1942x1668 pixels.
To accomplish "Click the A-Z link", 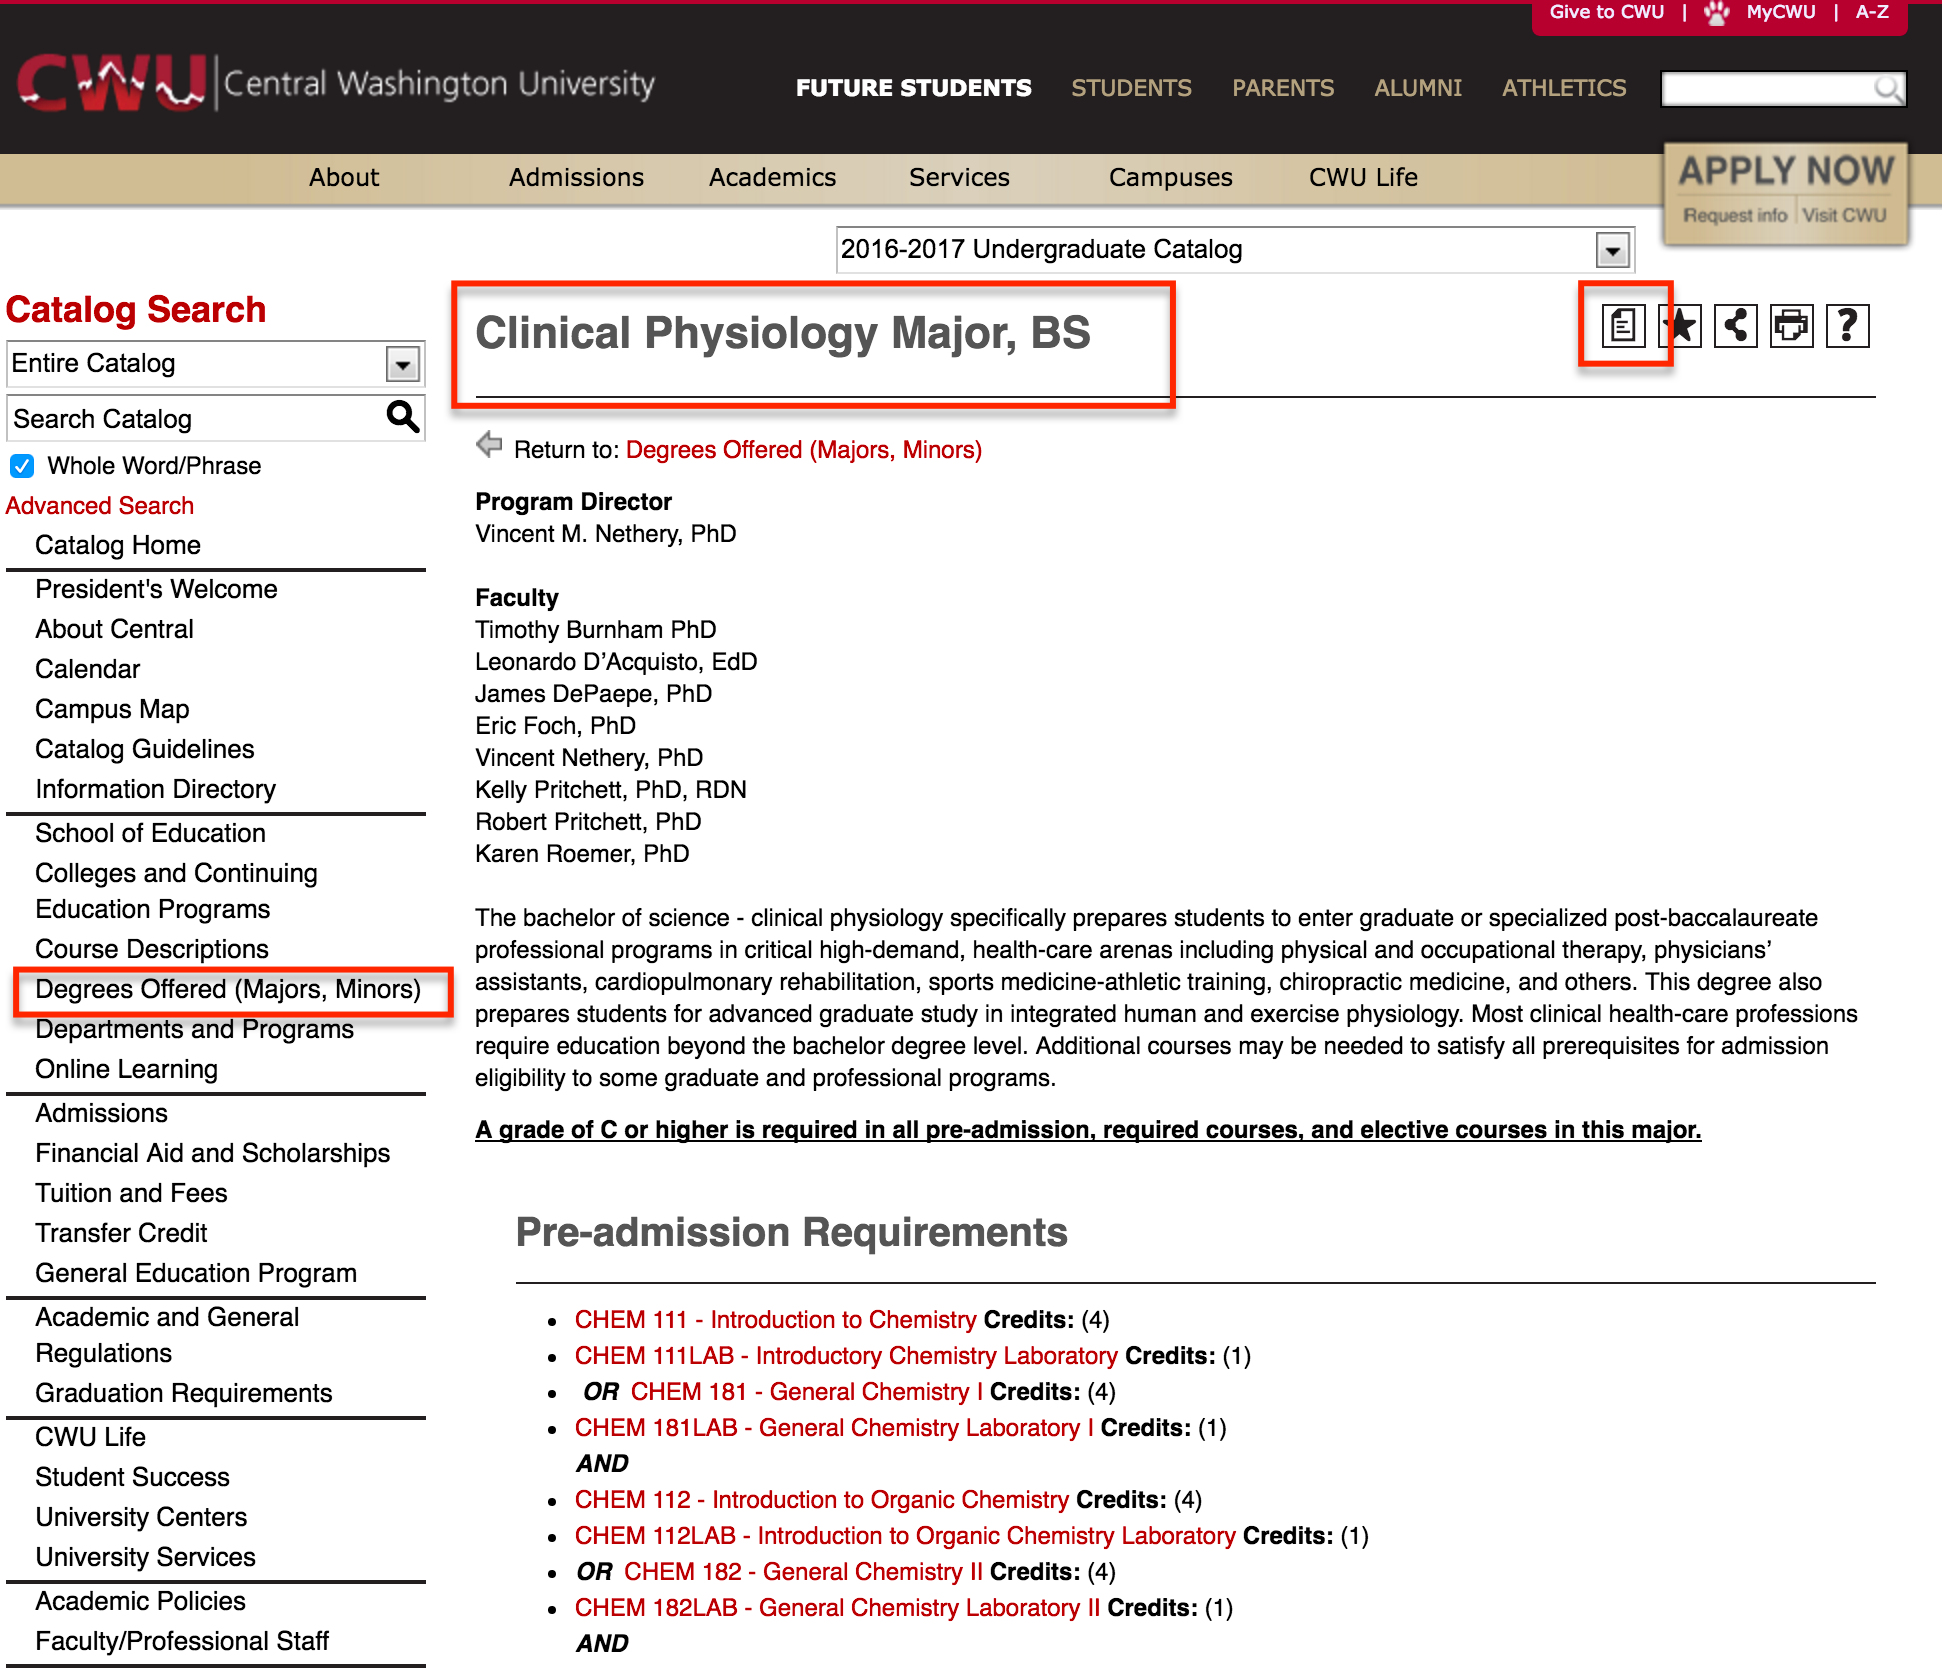I will point(1872,12).
